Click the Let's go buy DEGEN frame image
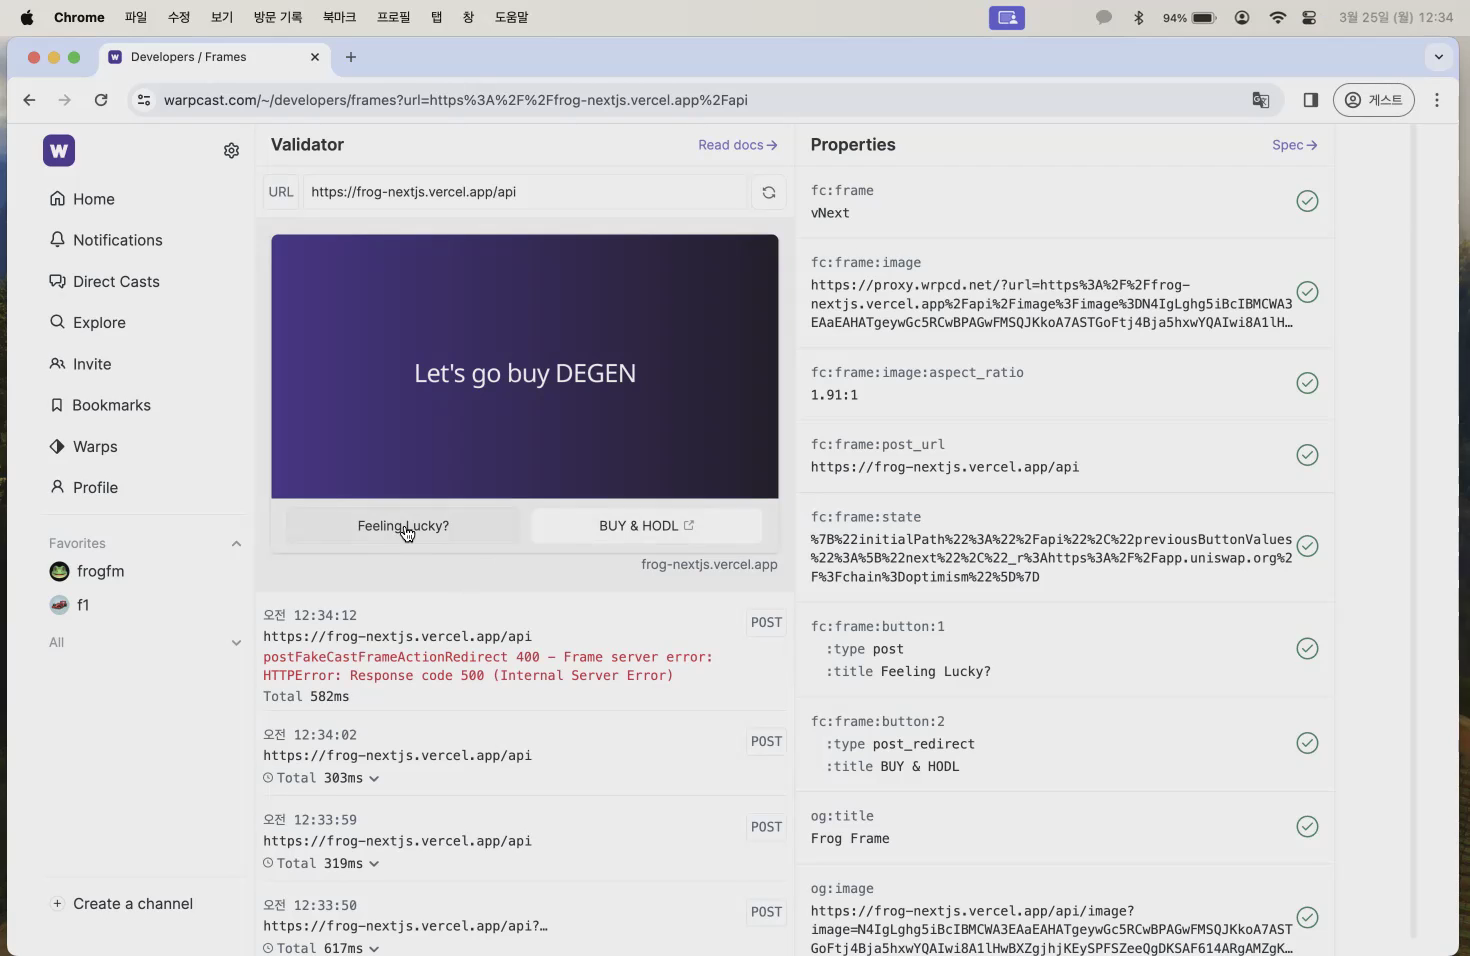 pyautogui.click(x=525, y=366)
